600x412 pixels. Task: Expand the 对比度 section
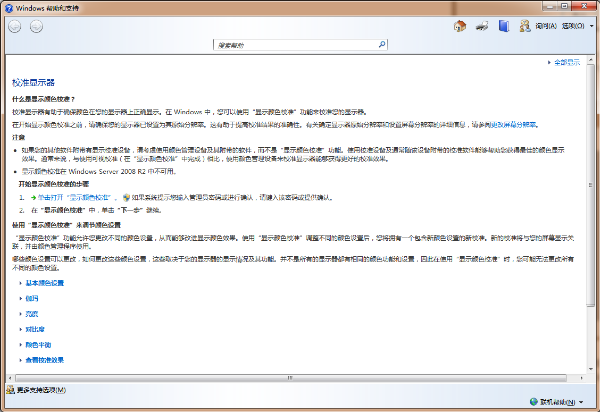tap(36, 329)
